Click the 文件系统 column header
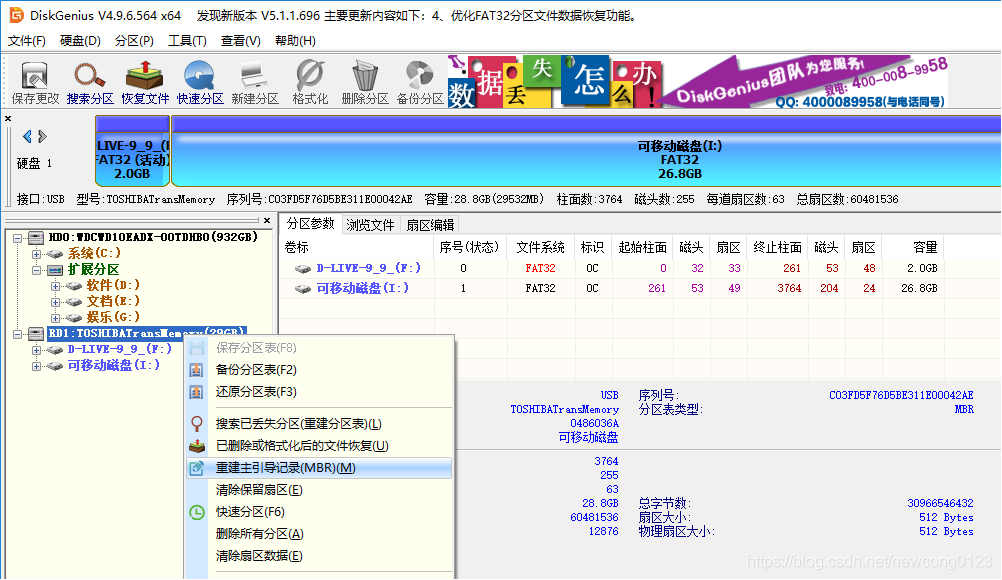The image size is (1002, 580). pos(541,247)
